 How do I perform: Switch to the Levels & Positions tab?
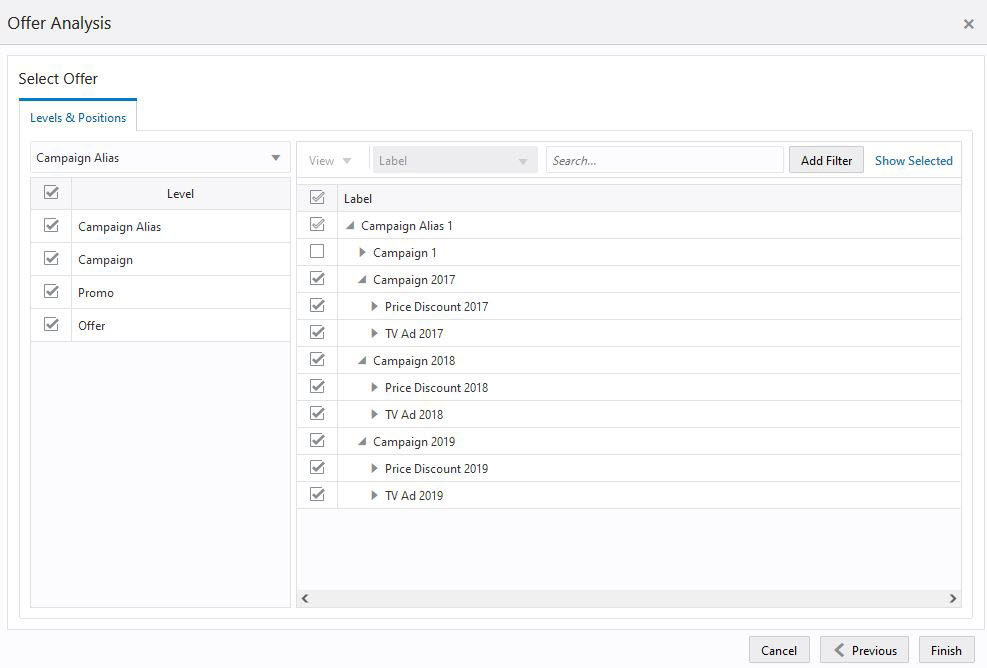pos(78,117)
